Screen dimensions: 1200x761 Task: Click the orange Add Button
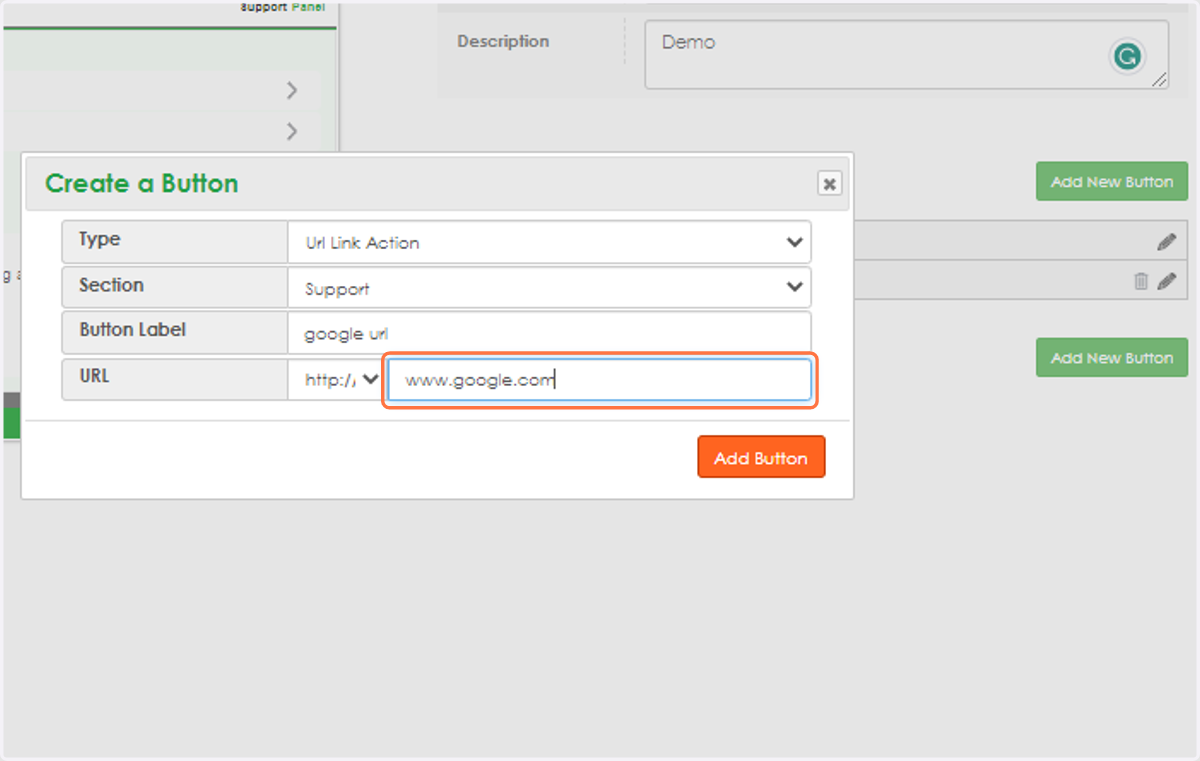(x=761, y=457)
